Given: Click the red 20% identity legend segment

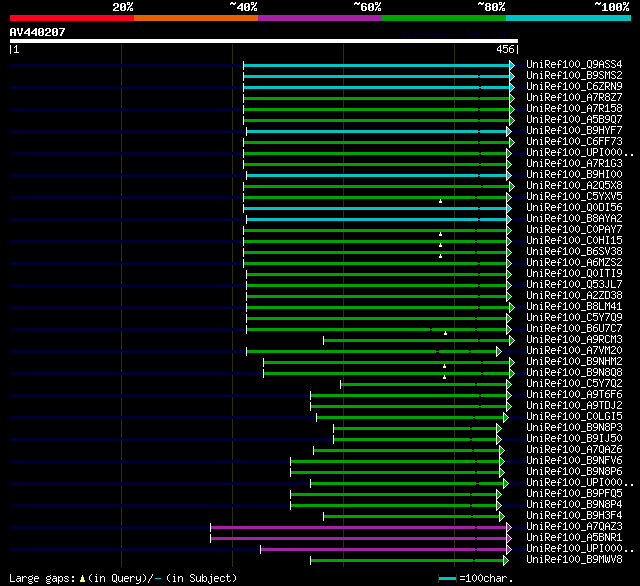Looking at the screenshot, I should coord(72,18).
